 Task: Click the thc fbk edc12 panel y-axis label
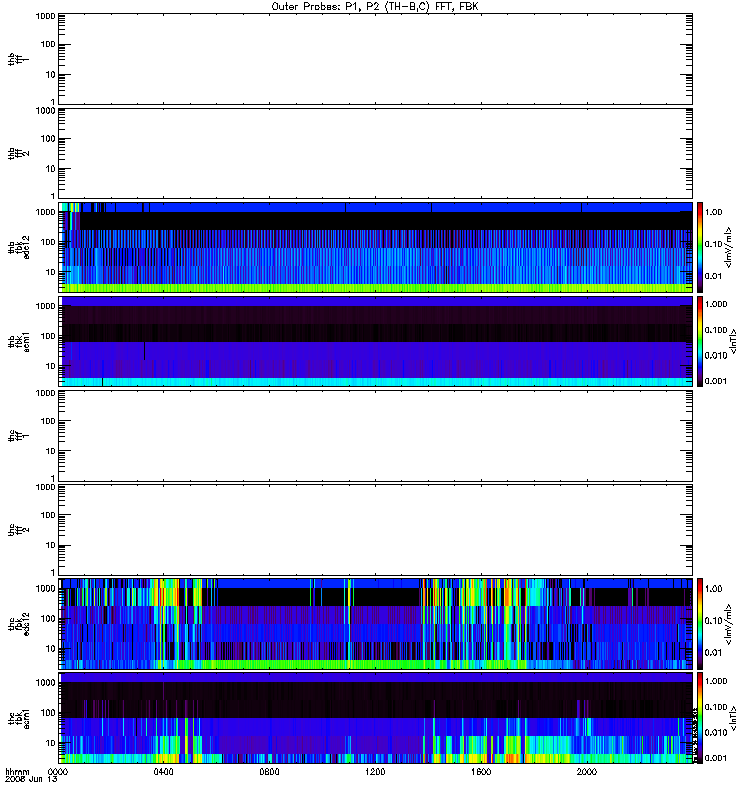click(19, 623)
